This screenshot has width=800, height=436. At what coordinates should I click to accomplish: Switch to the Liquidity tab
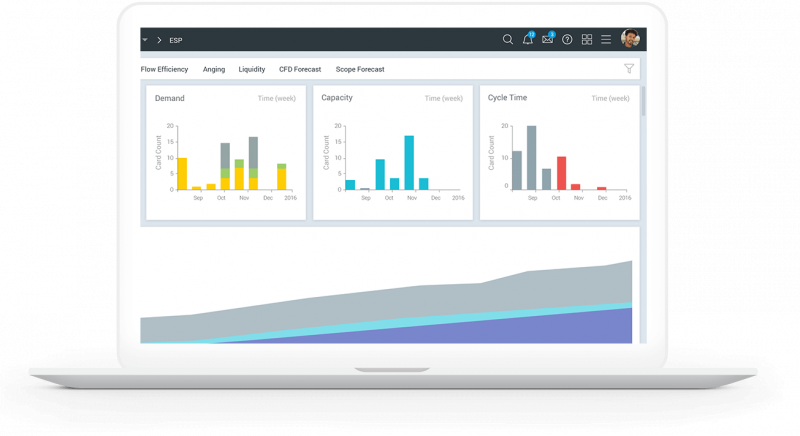(252, 69)
